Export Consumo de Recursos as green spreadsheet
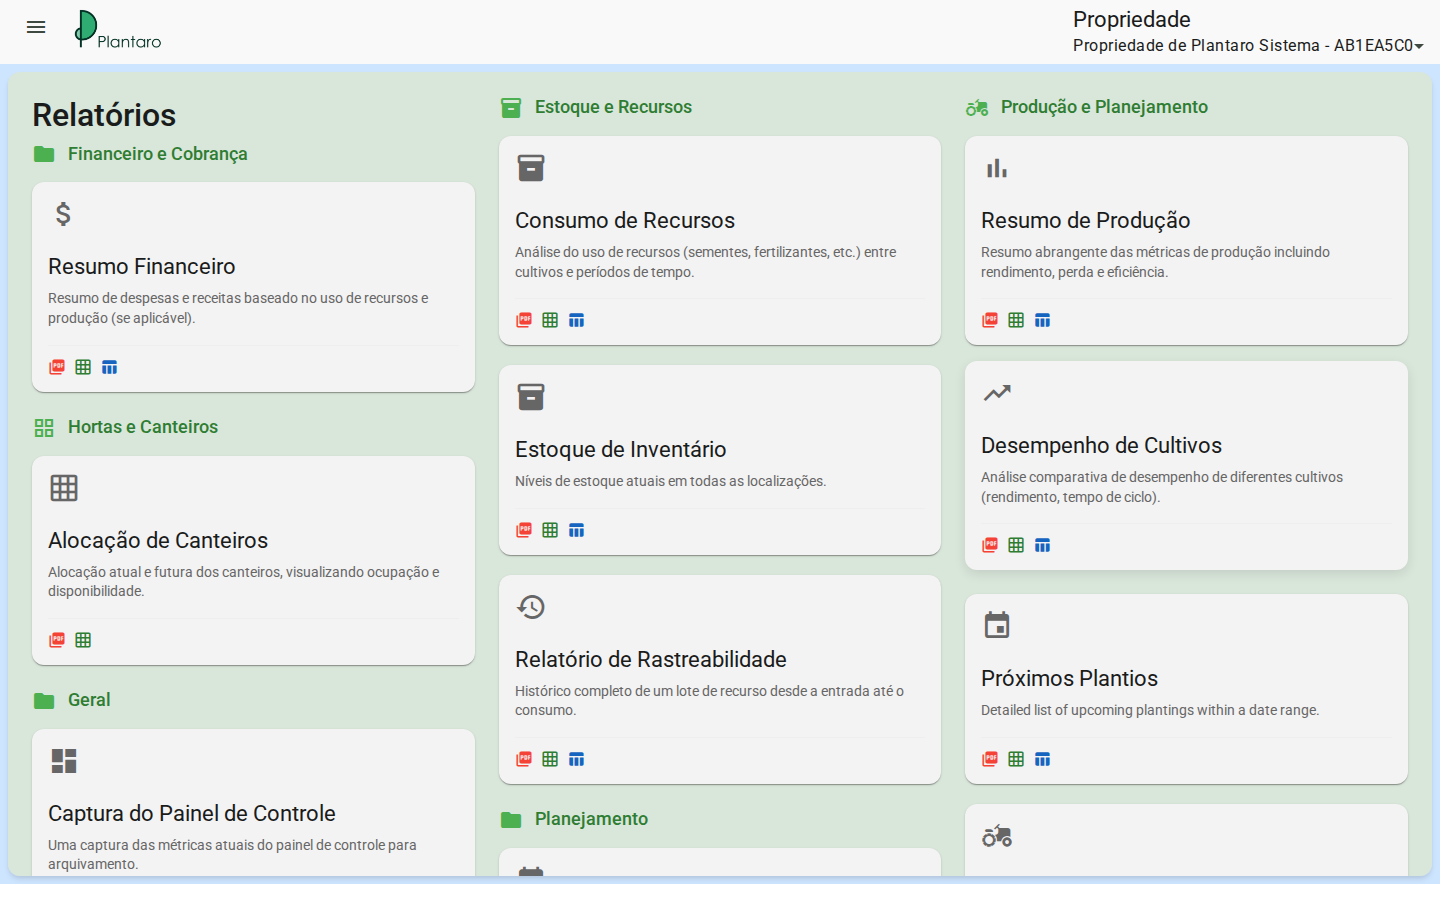 pyautogui.click(x=550, y=320)
